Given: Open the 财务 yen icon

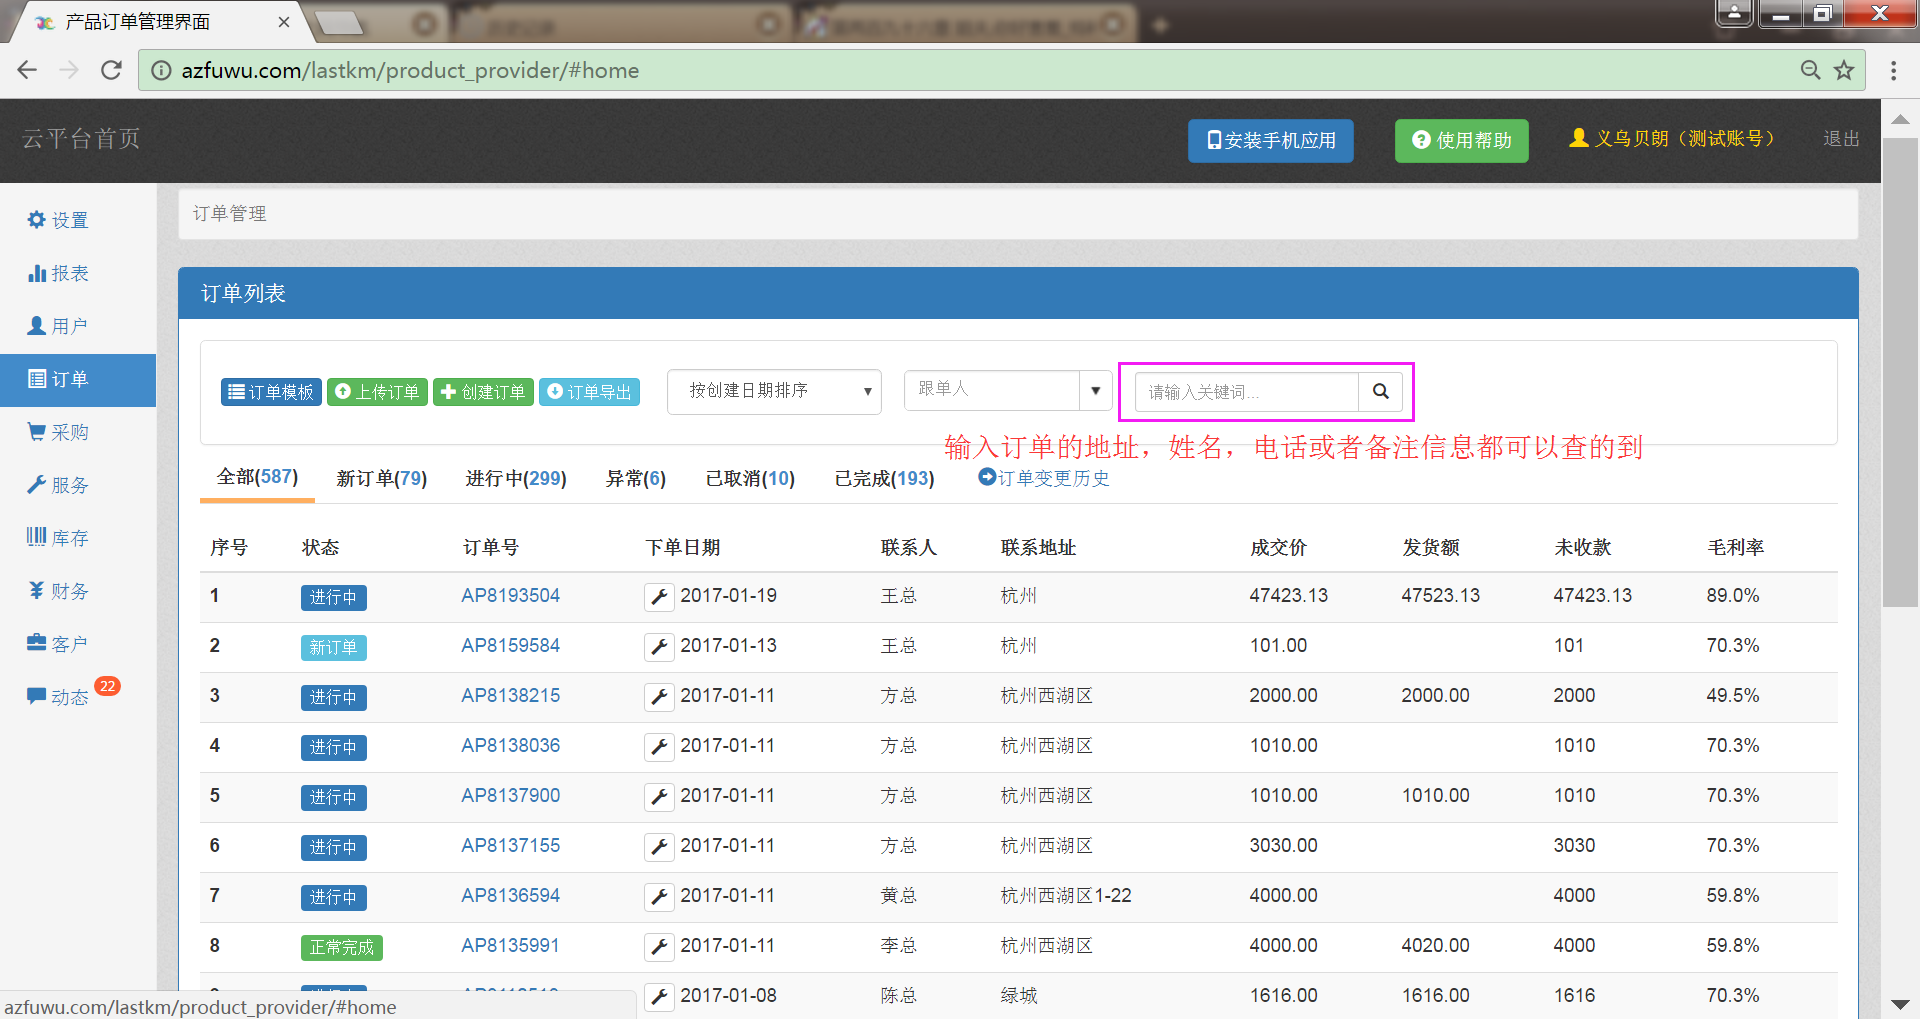Looking at the screenshot, I should (x=37, y=591).
